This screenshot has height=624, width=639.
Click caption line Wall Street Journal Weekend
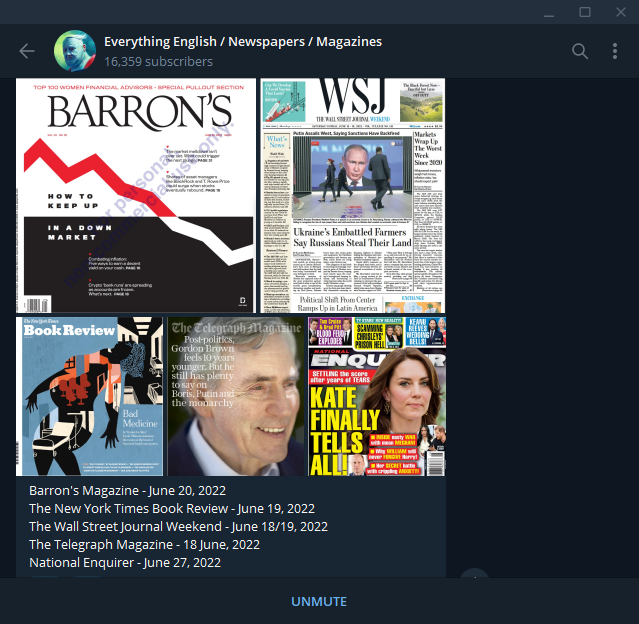click(x=178, y=527)
